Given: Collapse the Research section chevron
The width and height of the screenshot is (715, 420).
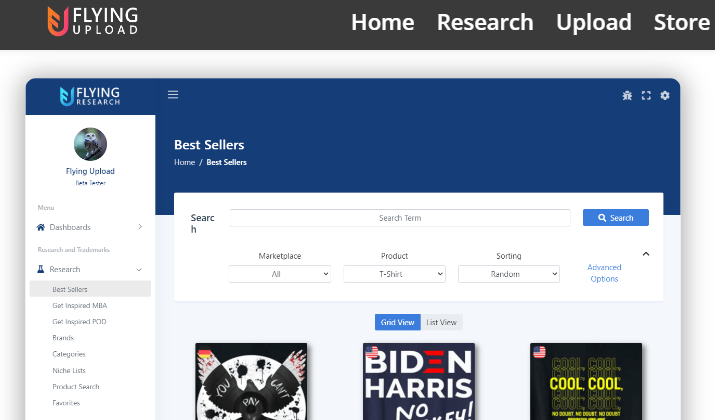Looking at the screenshot, I should [139, 270].
